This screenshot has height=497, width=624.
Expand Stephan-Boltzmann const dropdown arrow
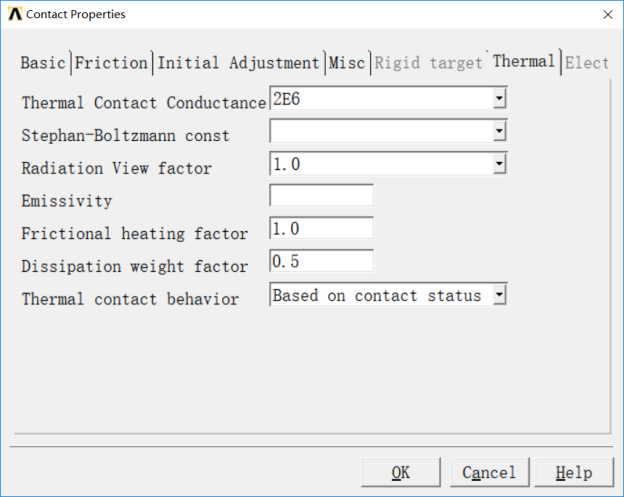tap(499, 132)
